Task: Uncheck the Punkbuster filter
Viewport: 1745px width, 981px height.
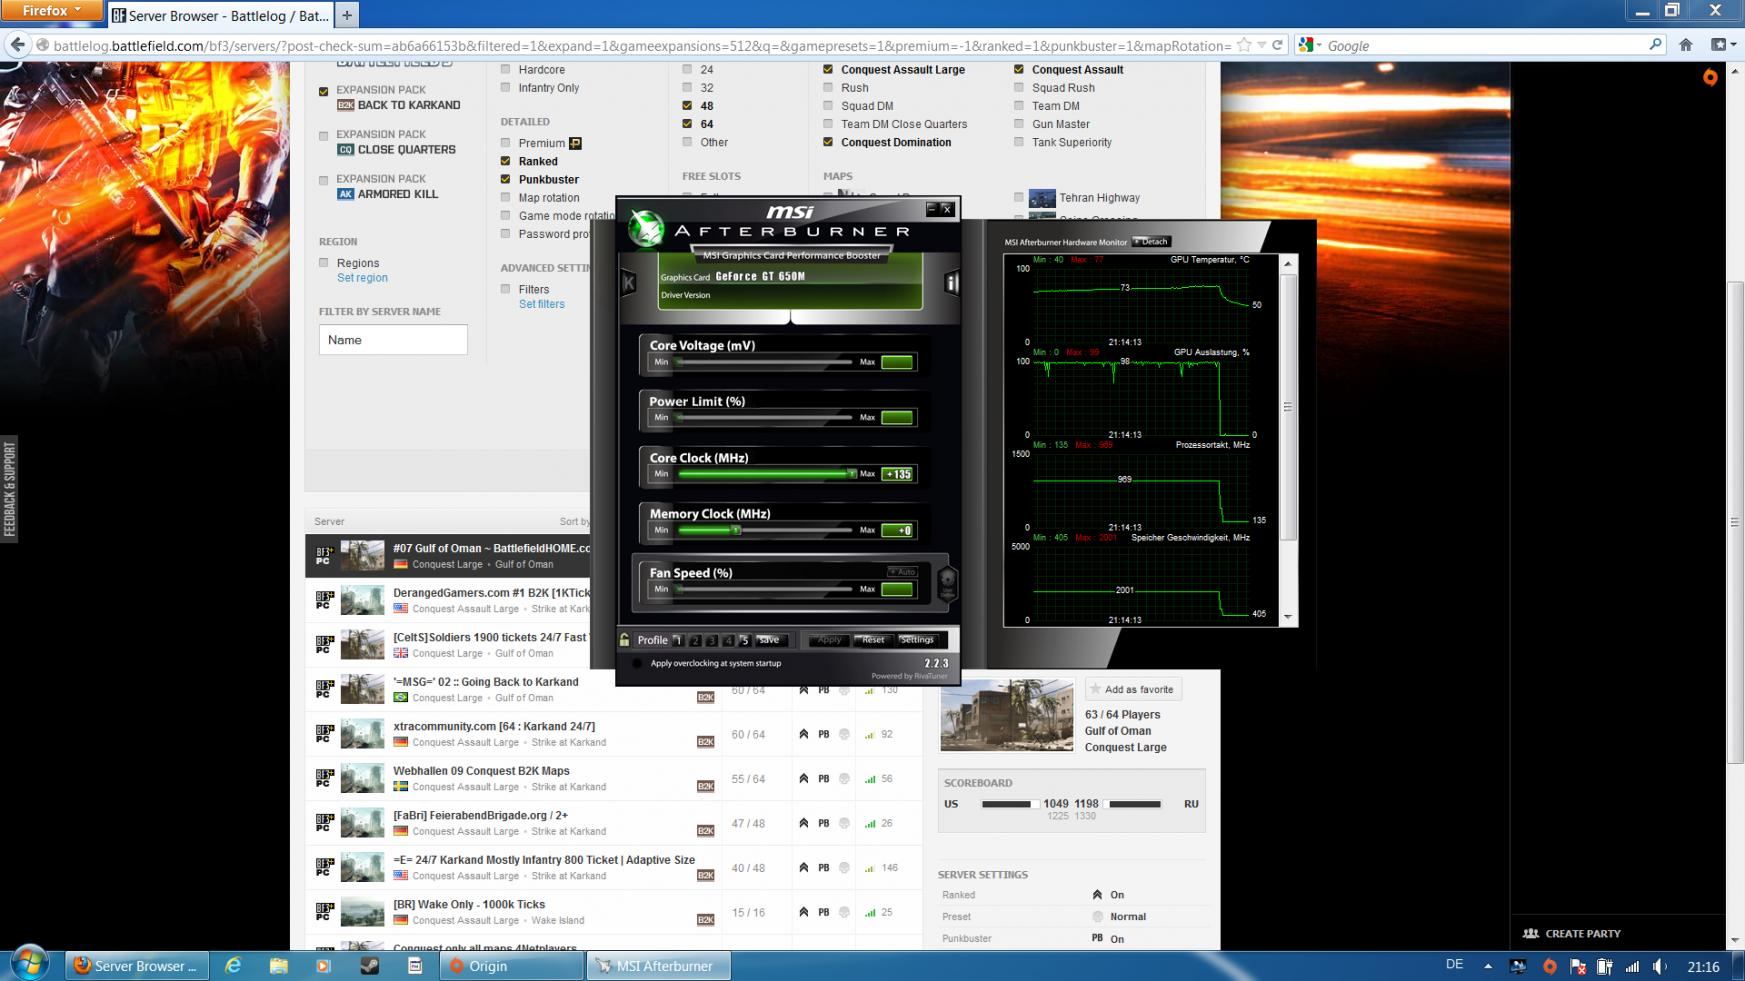Action: pyautogui.click(x=505, y=179)
